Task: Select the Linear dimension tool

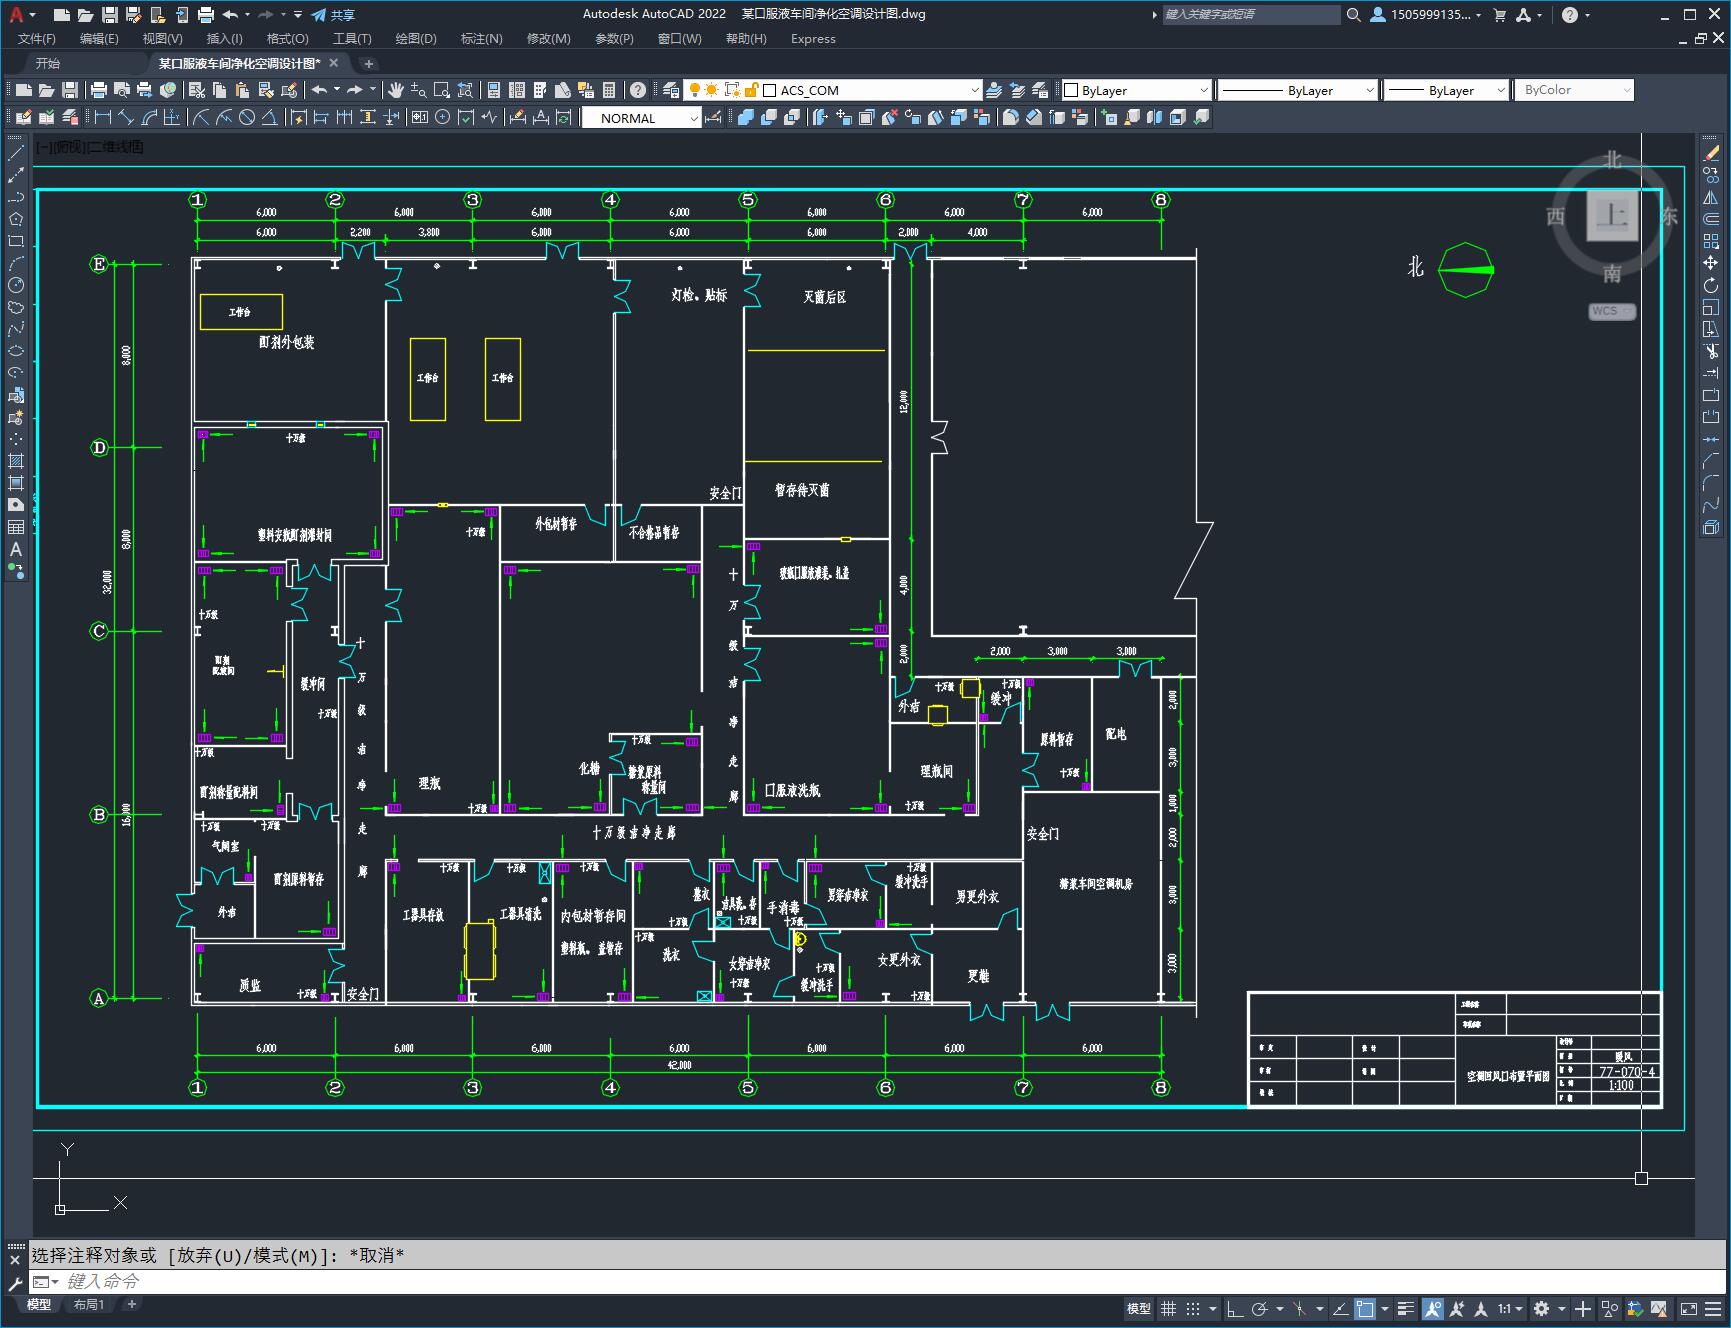Action: click(102, 117)
